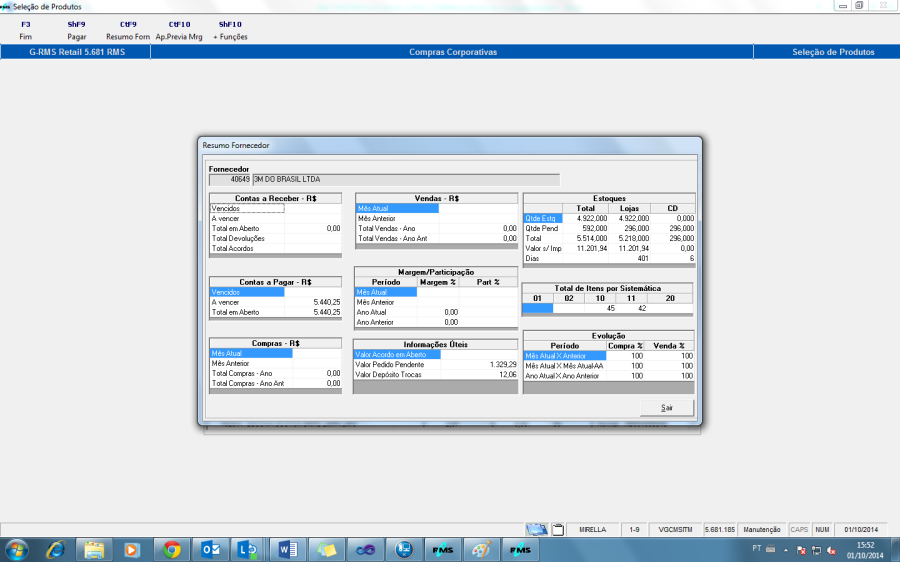Open Outlook from the taskbar
This screenshot has height=562, width=900.
(211, 550)
